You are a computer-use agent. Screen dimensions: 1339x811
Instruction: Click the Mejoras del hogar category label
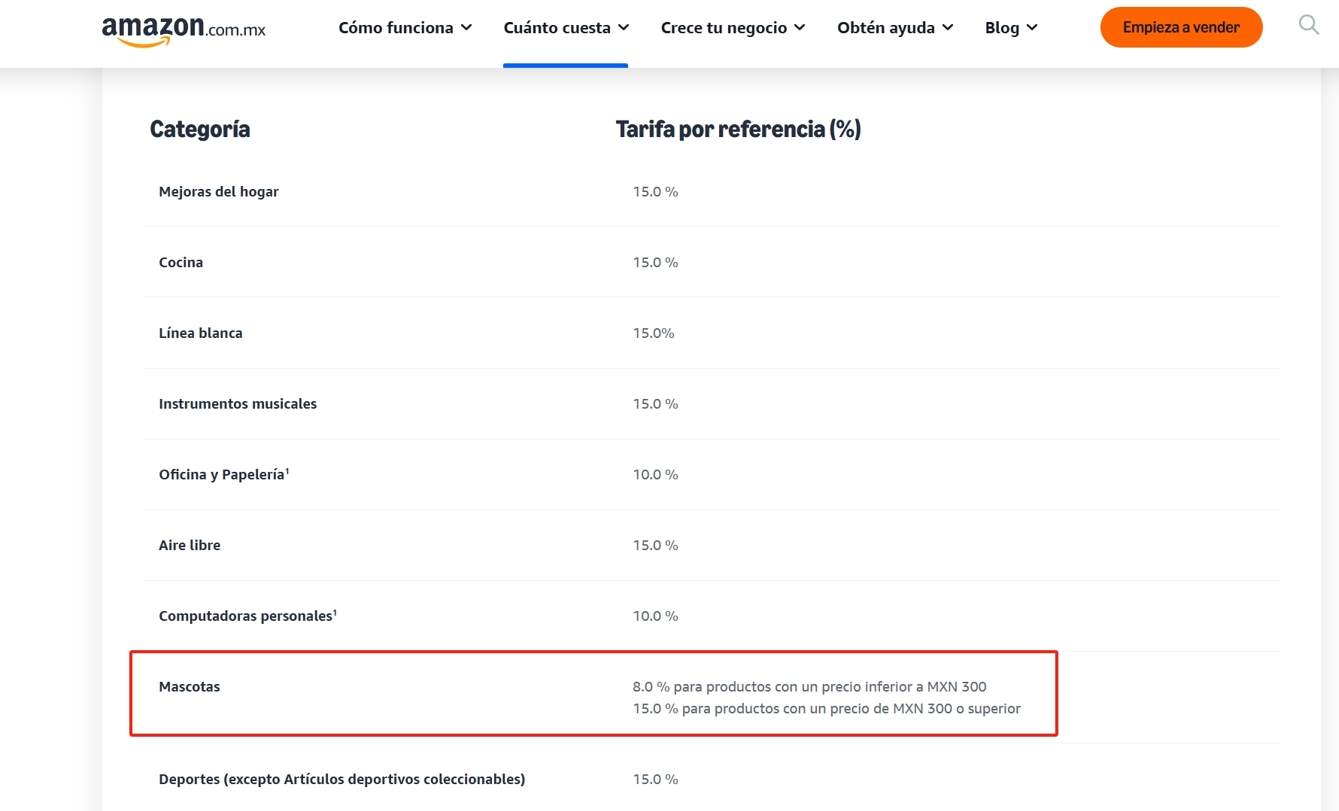[x=219, y=192]
